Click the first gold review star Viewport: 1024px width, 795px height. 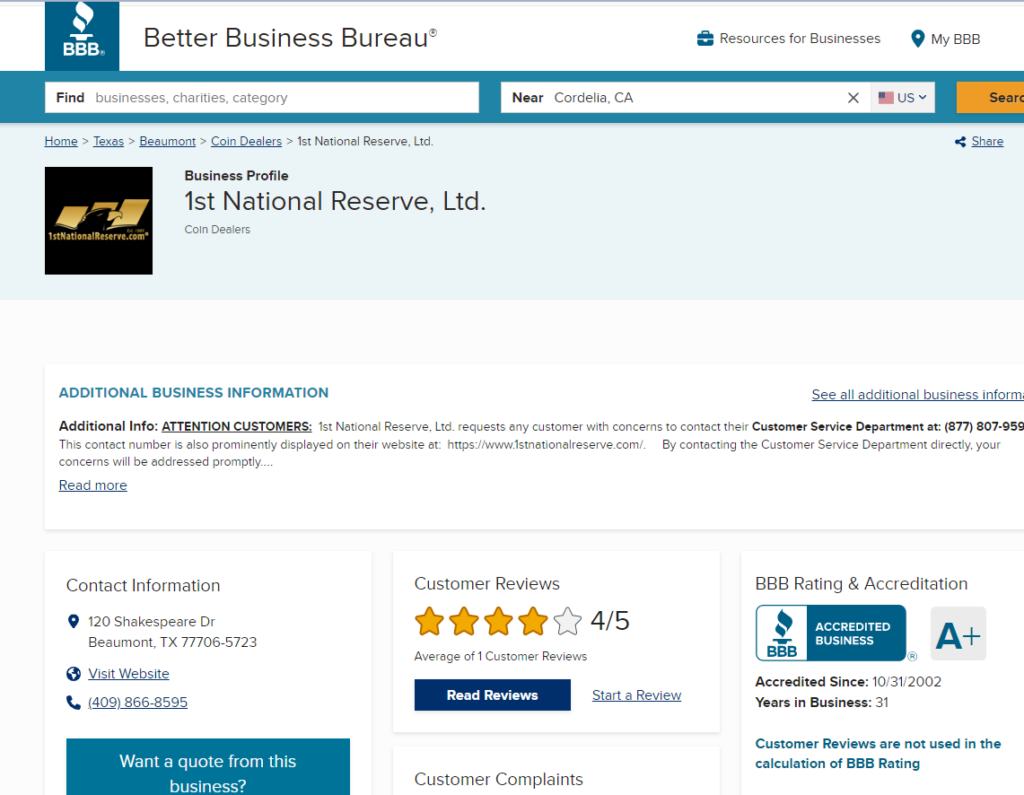pos(429,621)
